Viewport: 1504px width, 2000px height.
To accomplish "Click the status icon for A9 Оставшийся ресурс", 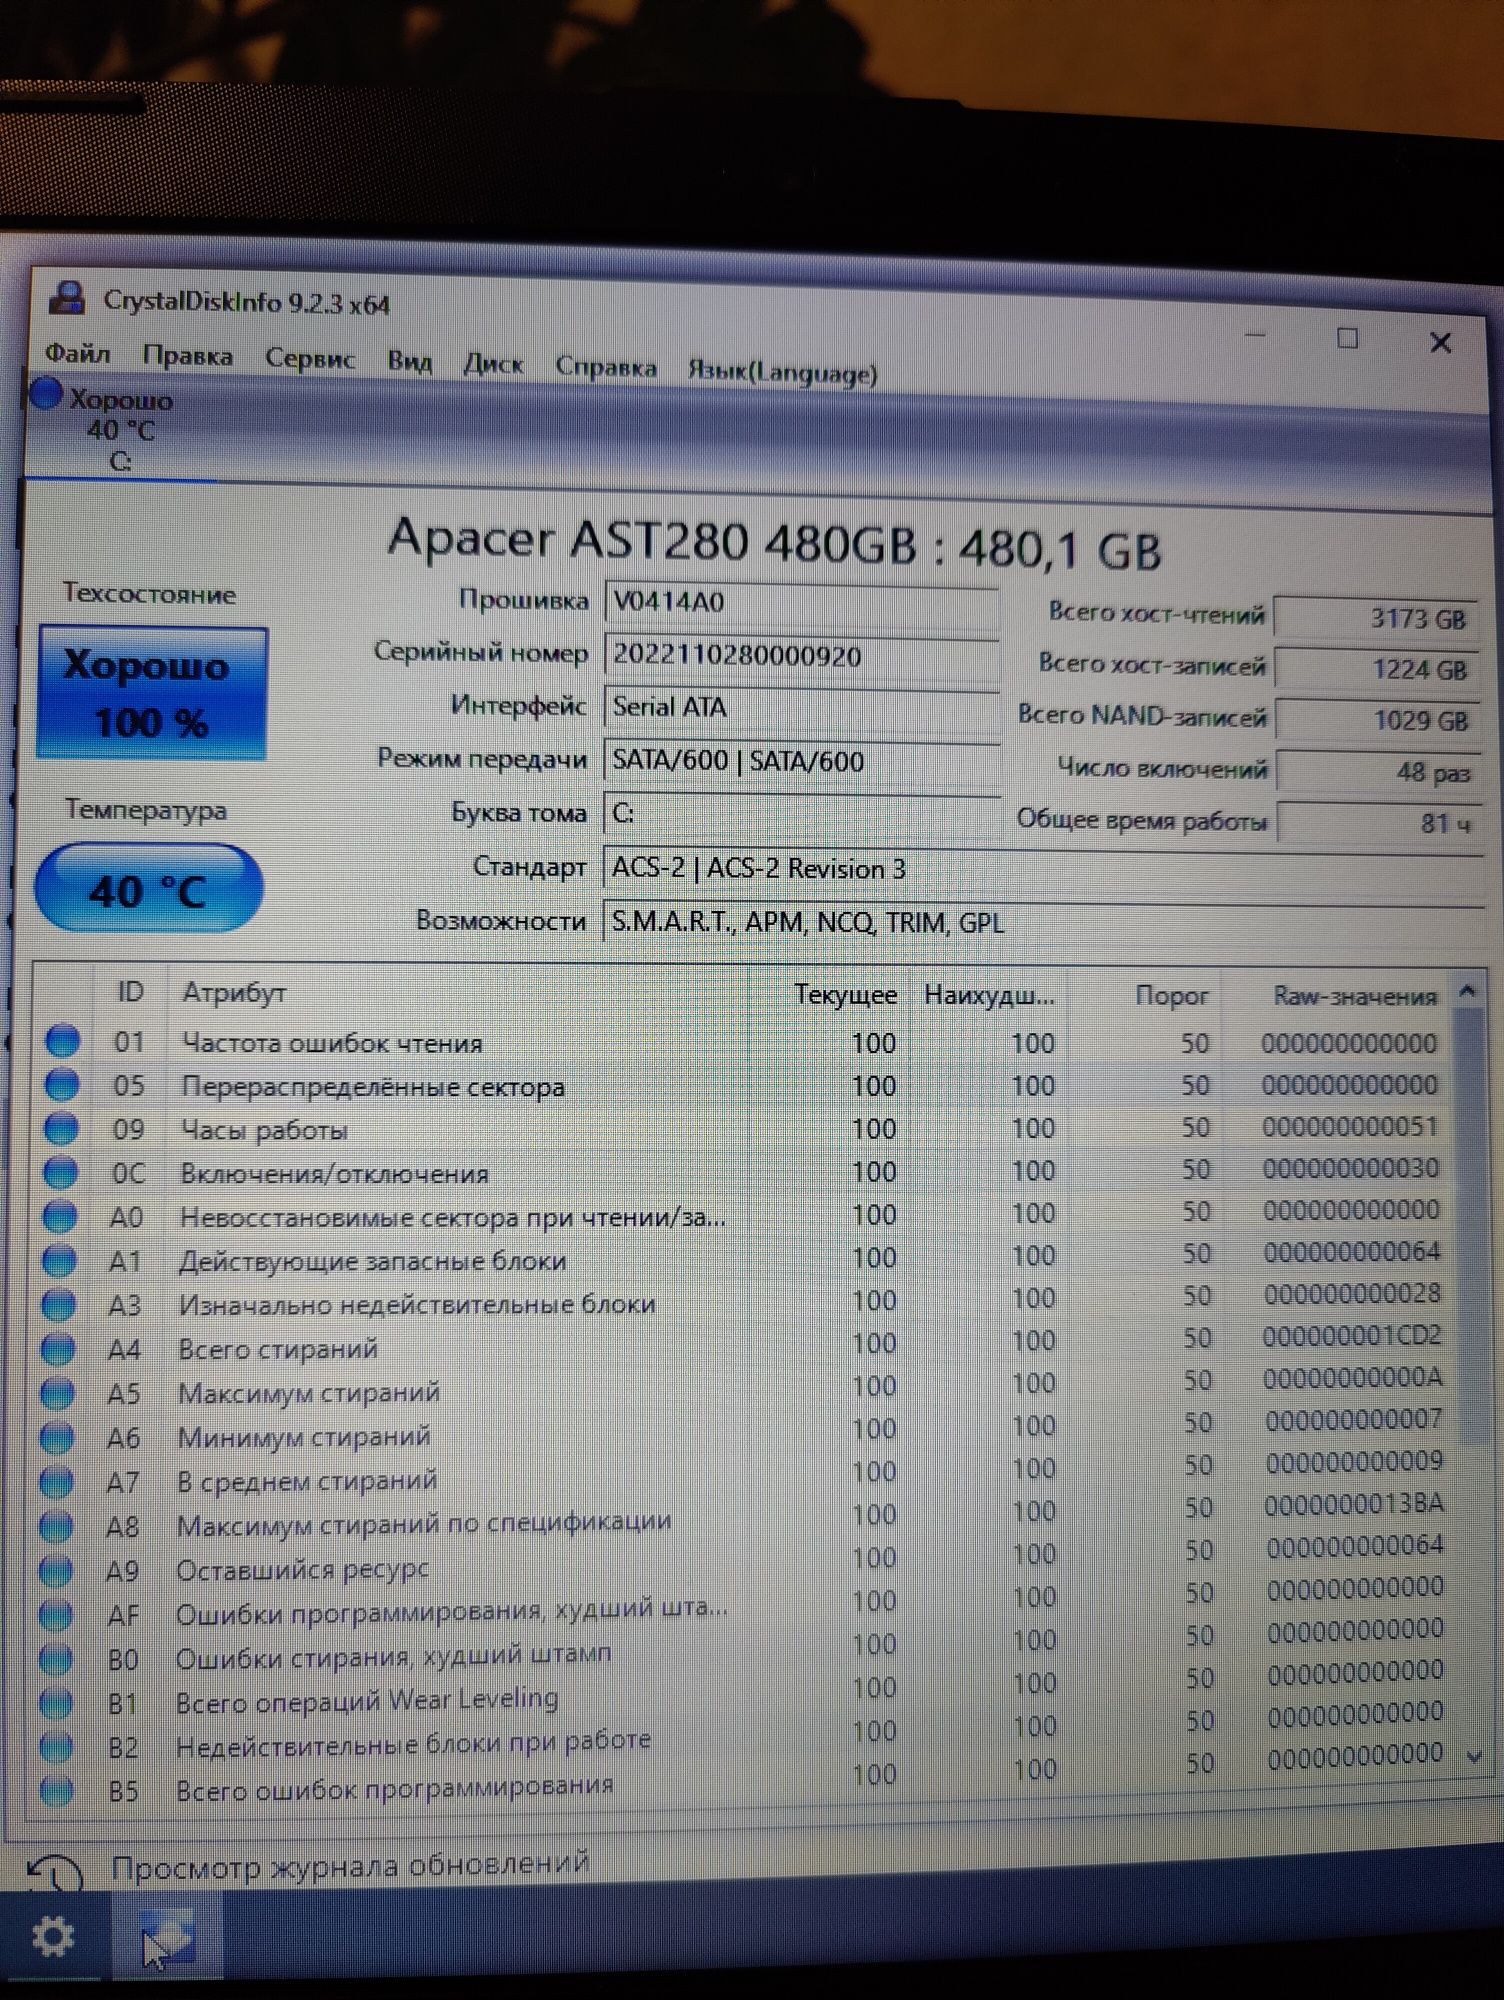I will (56, 1570).
